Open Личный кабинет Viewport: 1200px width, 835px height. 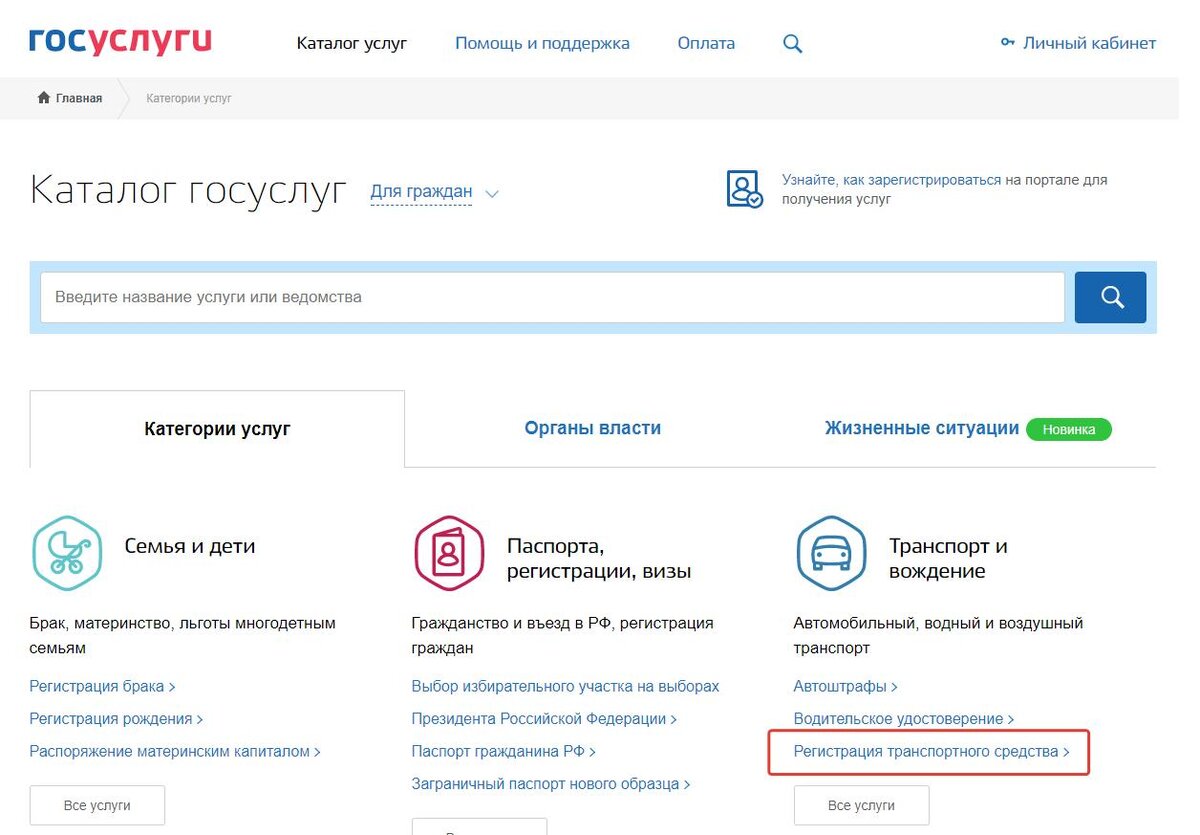click(1089, 43)
